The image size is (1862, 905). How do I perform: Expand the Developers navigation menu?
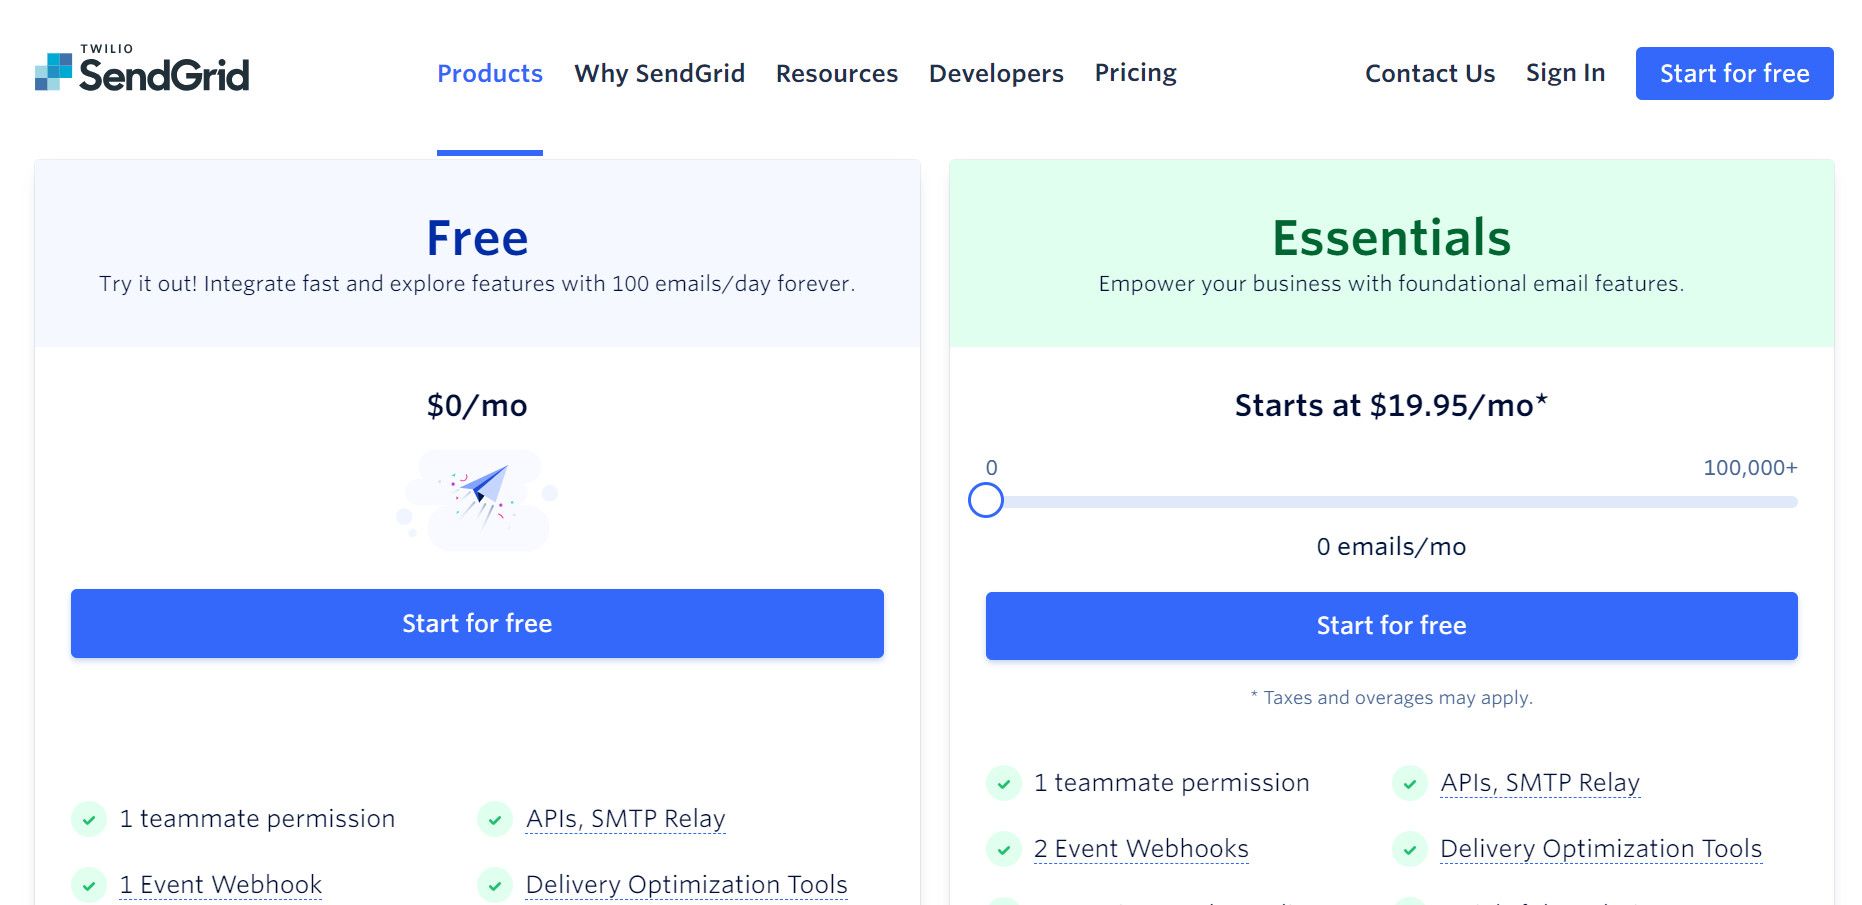[996, 74]
